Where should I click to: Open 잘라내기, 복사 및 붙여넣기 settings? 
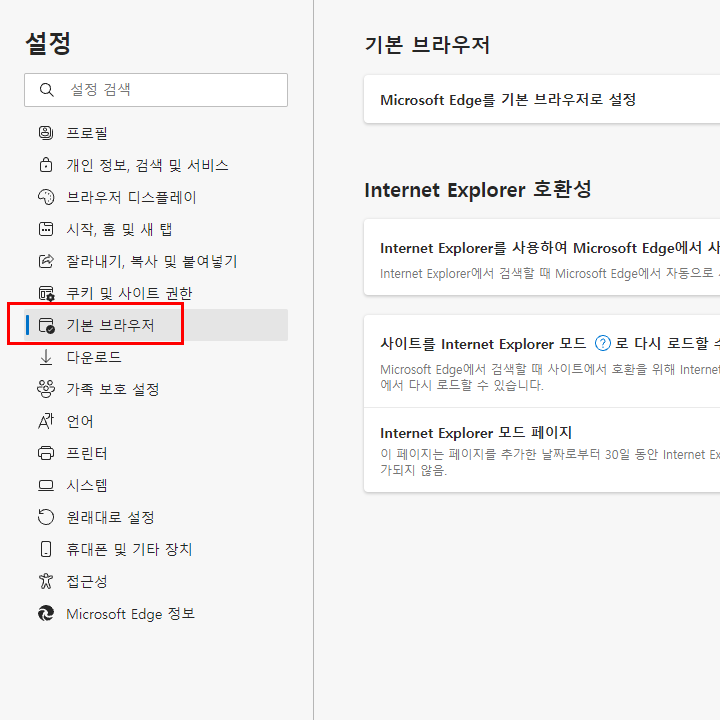click(x=156, y=261)
